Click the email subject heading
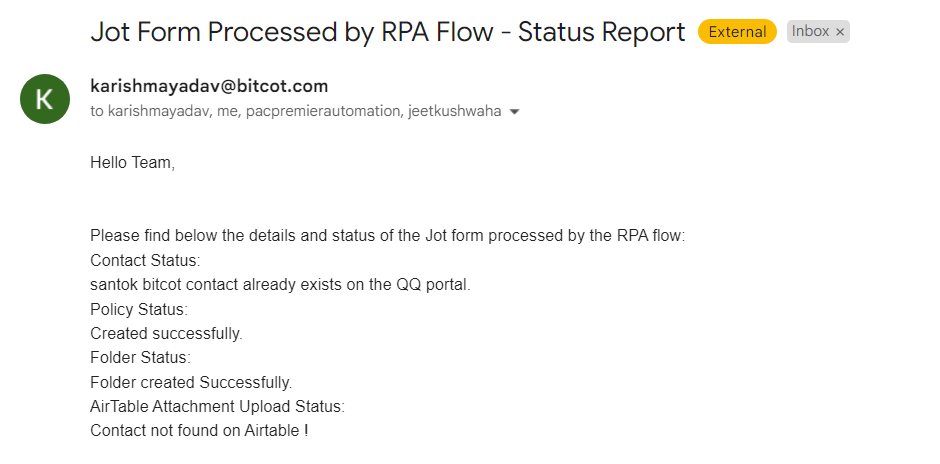 387,32
